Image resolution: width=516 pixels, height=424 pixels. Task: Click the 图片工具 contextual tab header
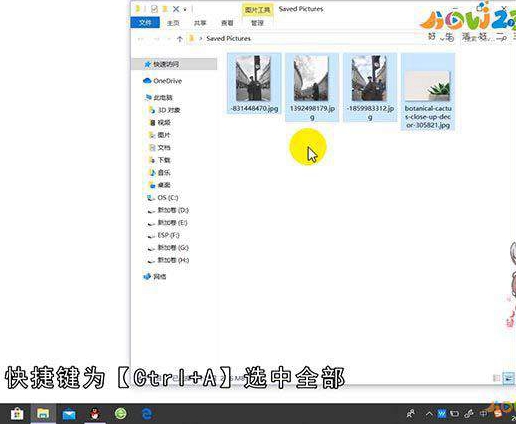(257, 10)
